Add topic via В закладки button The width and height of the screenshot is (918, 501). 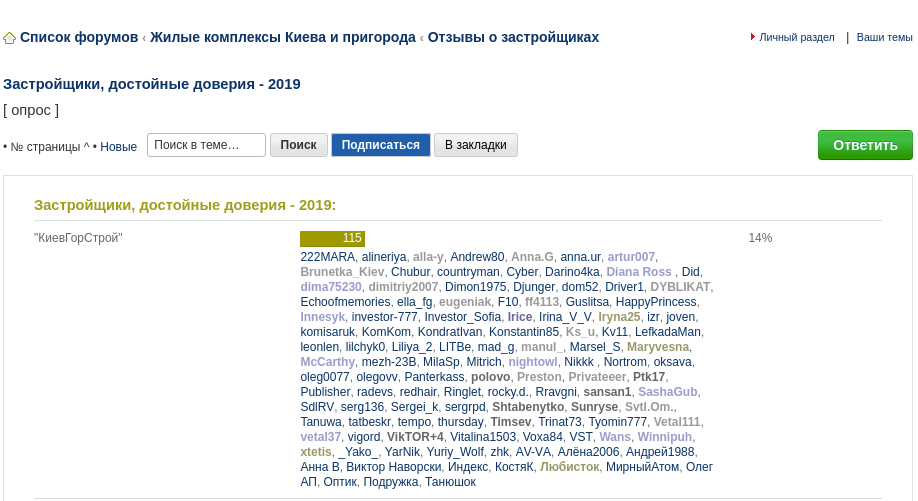coord(476,145)
